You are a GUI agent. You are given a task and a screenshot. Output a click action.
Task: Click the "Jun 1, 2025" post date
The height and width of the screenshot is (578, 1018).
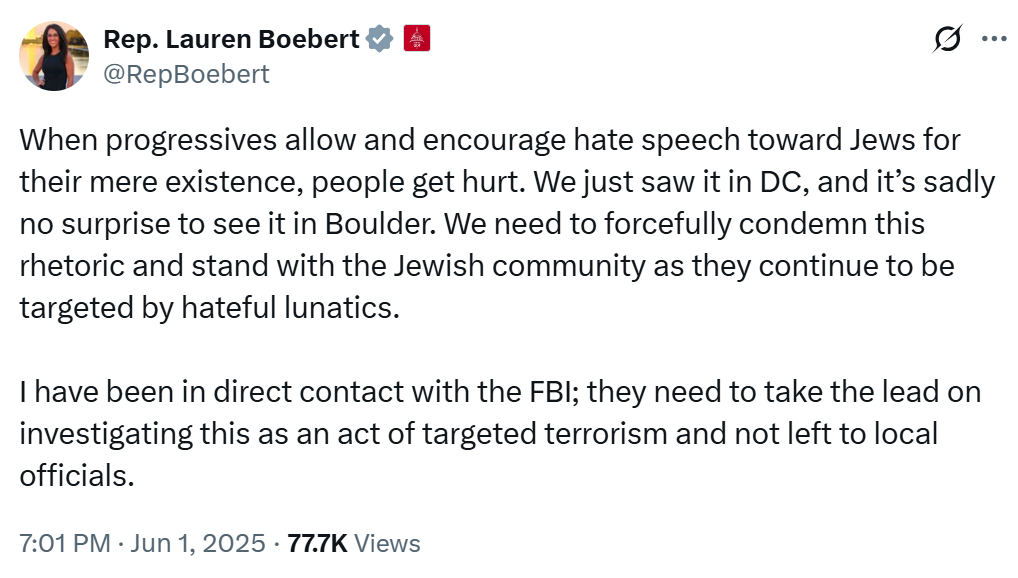click(201, 543)
